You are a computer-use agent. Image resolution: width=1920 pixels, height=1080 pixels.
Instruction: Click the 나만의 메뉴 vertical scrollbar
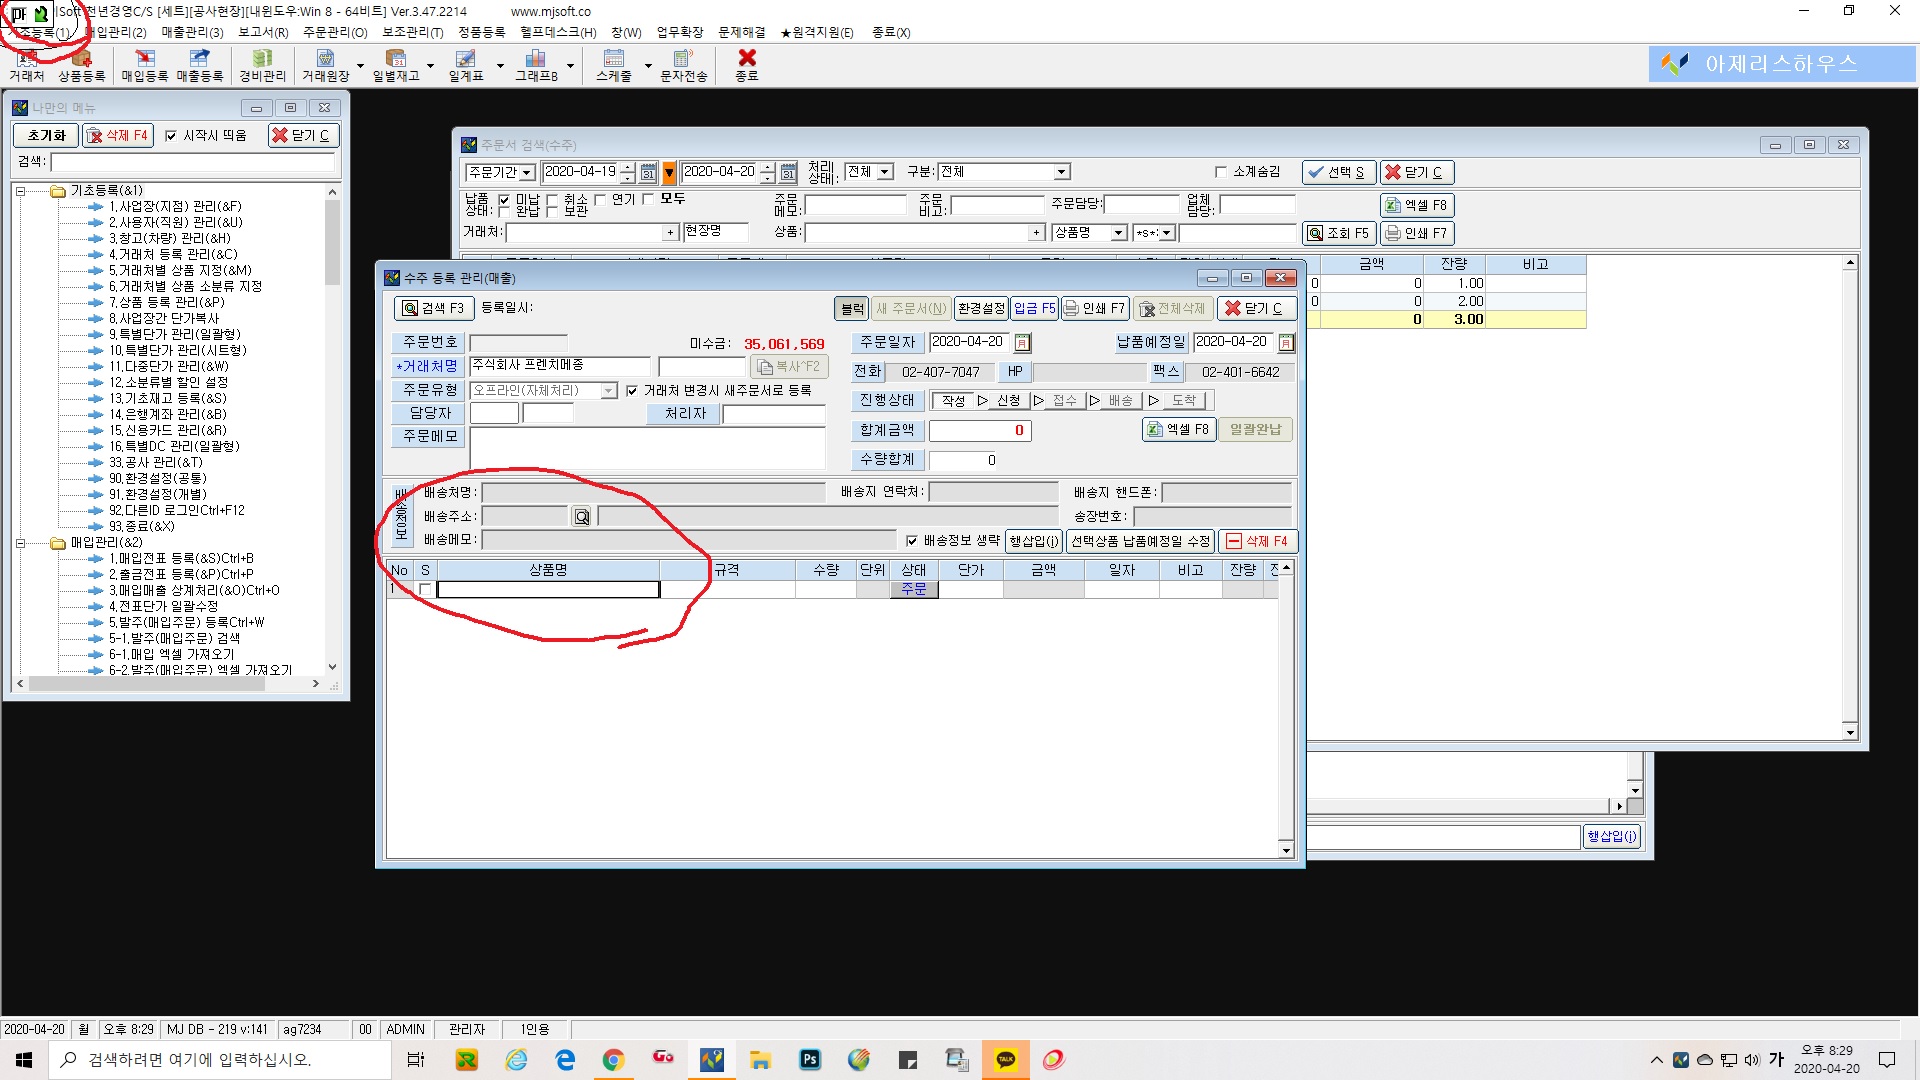332,429
